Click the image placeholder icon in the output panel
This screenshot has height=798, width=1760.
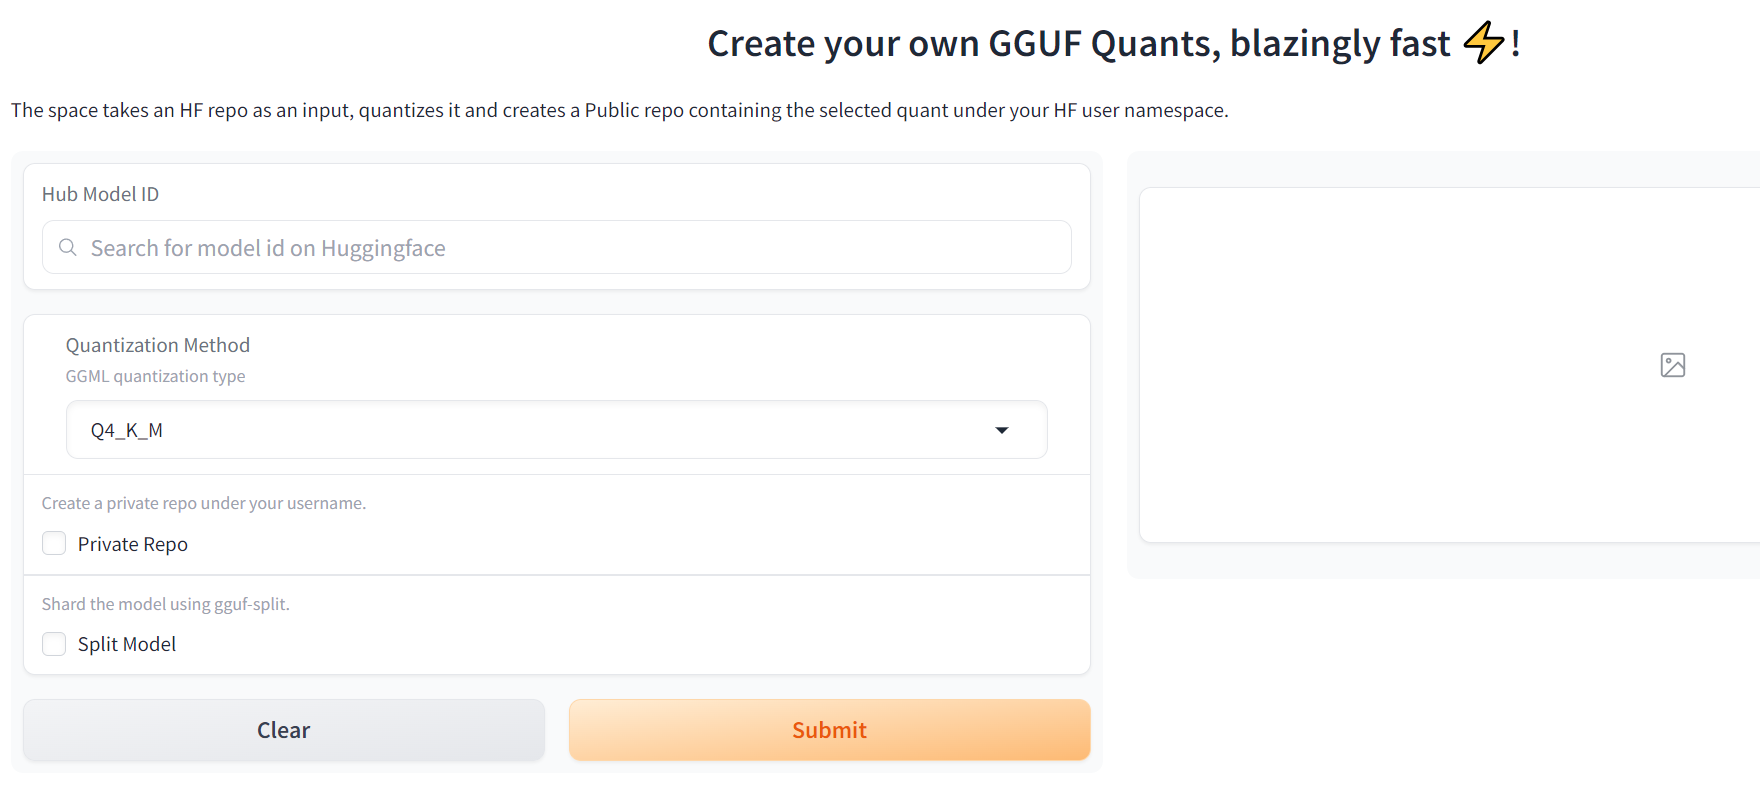click(1672, 365)
